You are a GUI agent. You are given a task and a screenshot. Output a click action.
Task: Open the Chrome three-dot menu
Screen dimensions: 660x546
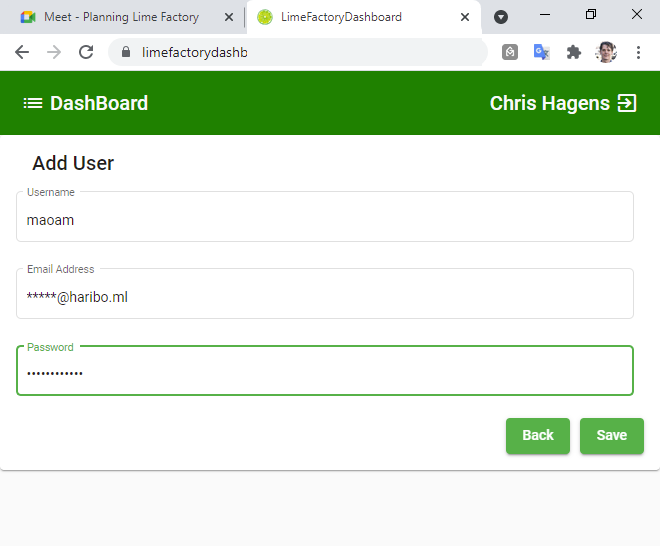[638, 52]
